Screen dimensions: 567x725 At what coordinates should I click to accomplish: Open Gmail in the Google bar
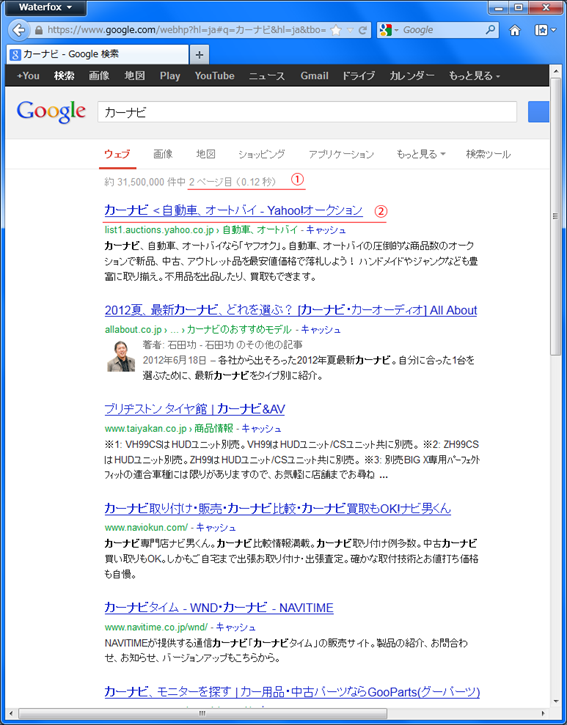click(x=314, y=76)
